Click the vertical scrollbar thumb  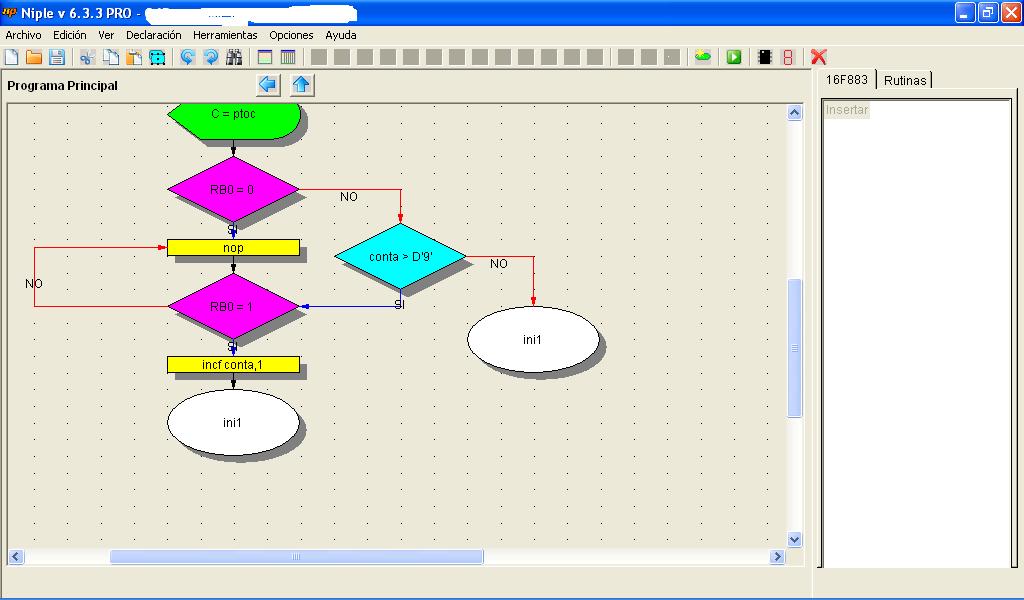(794, 347)
